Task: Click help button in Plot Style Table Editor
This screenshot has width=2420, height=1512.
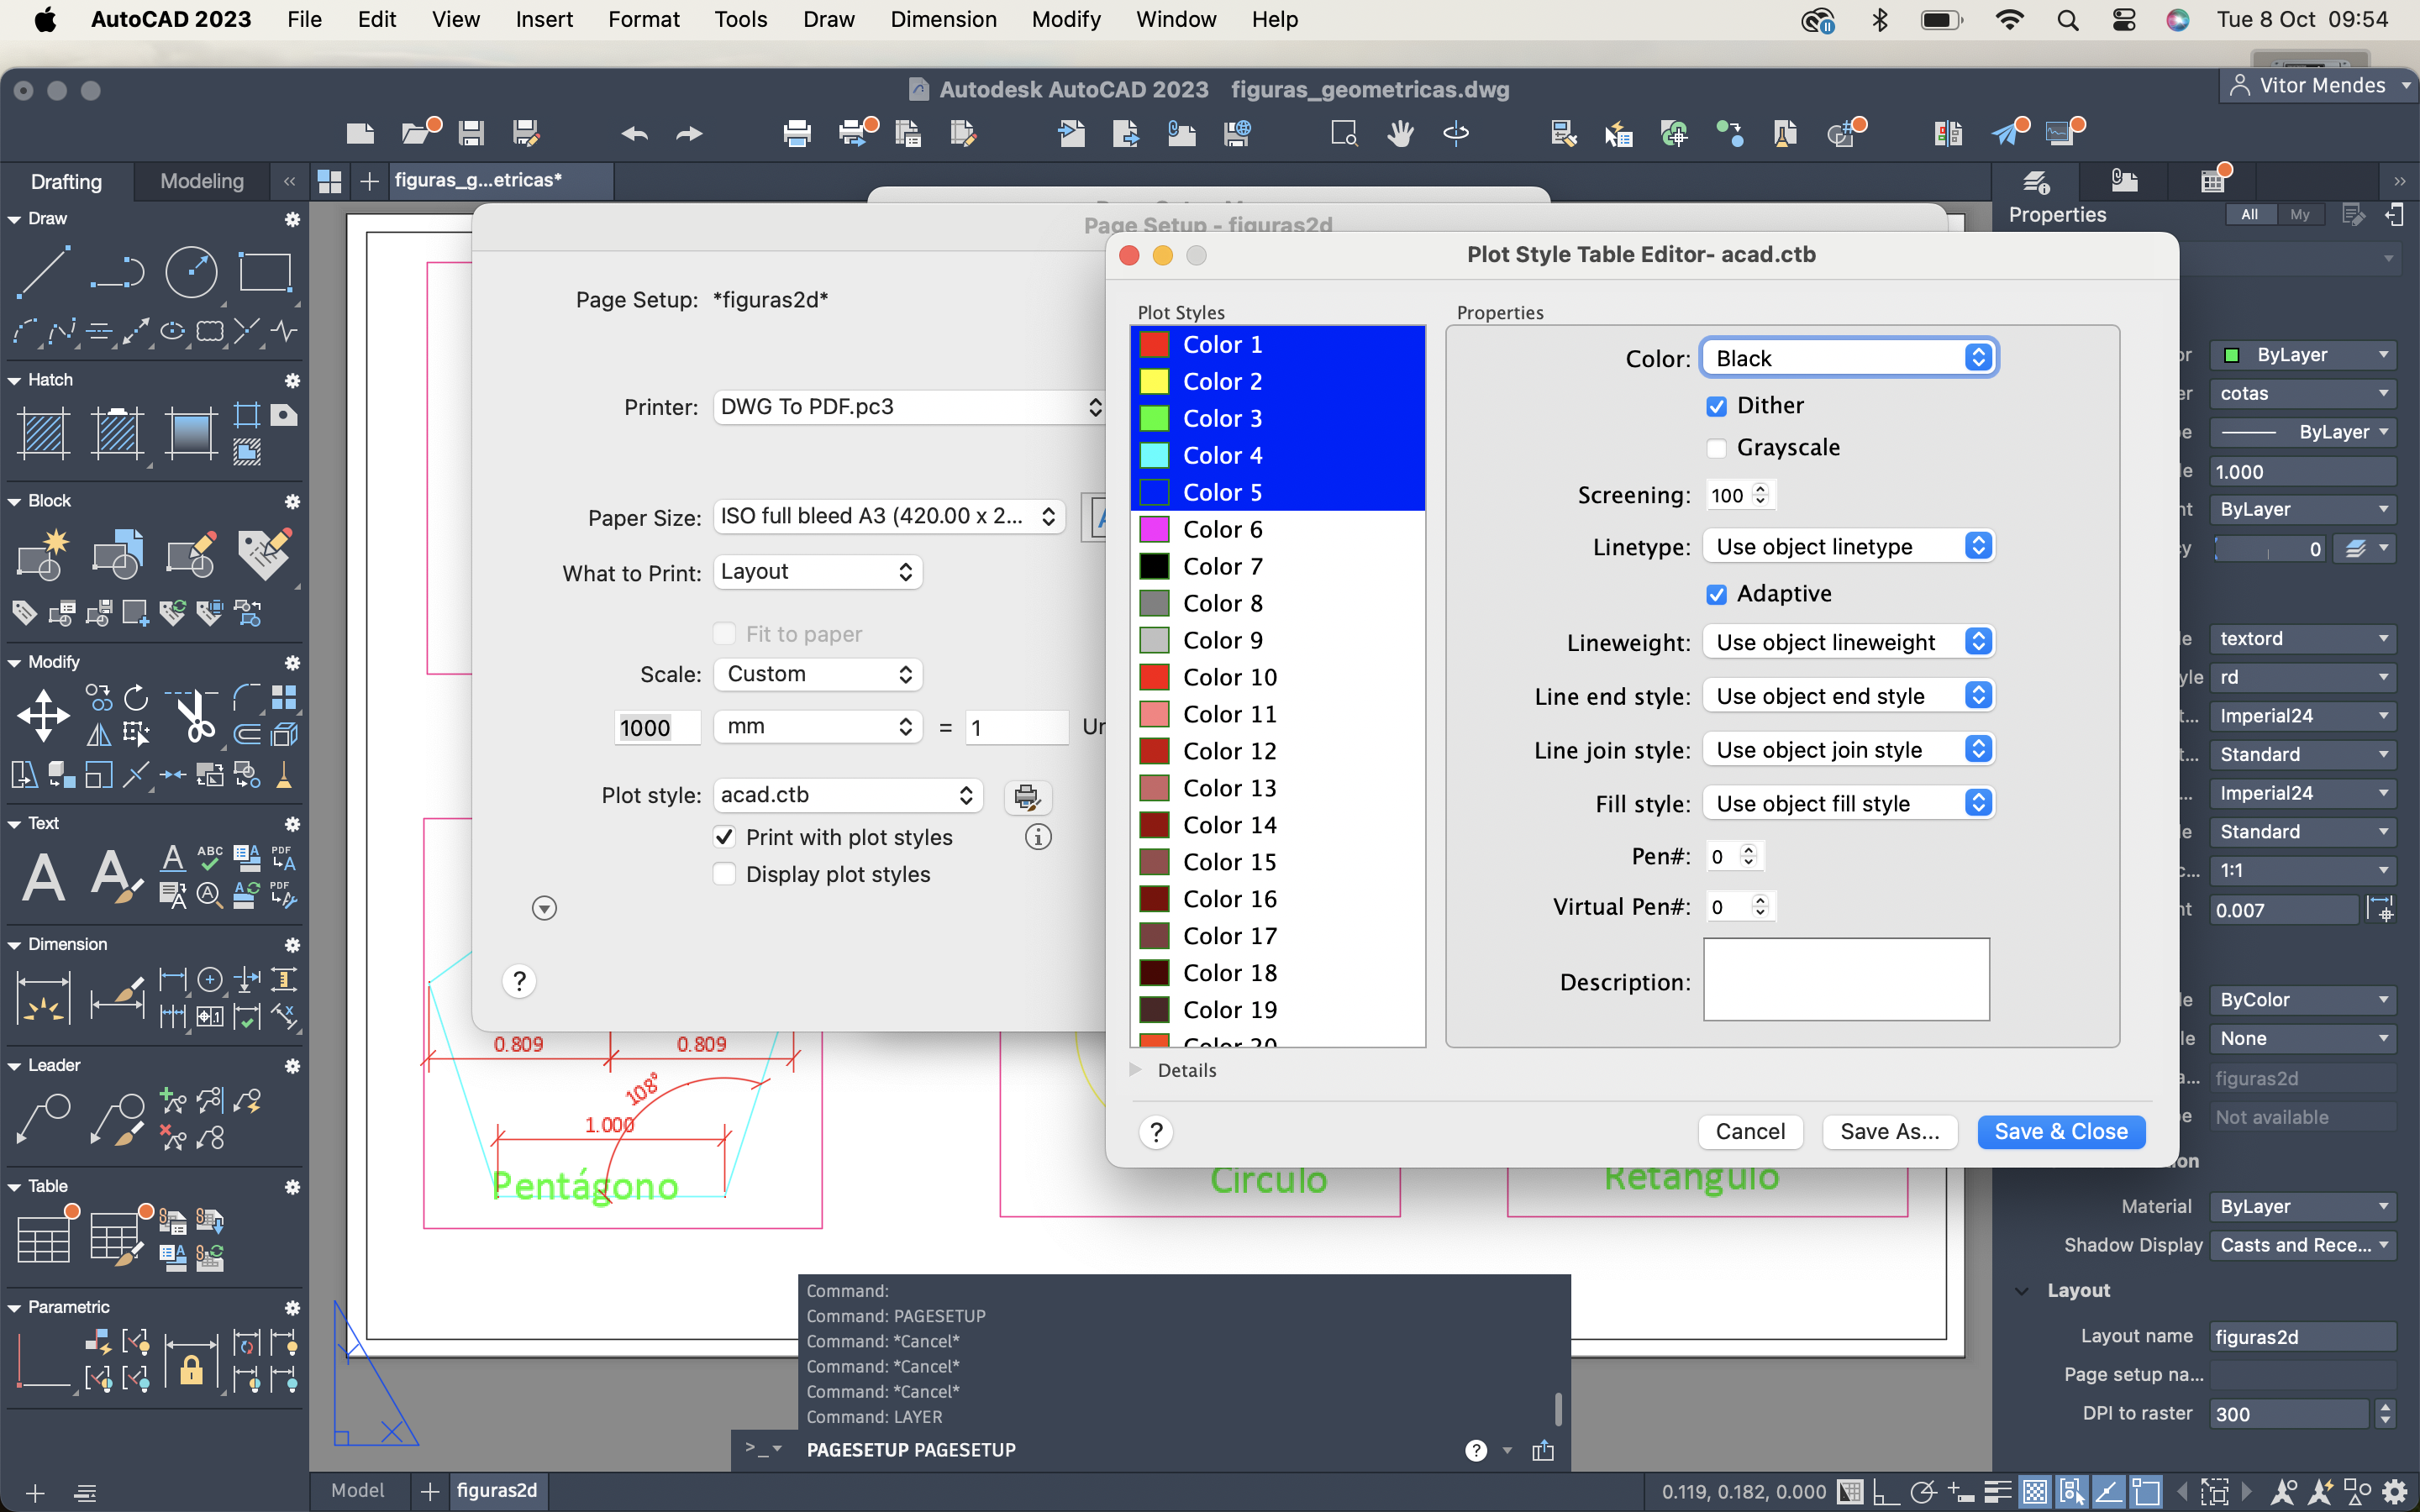Action: click(1156, 1132)
